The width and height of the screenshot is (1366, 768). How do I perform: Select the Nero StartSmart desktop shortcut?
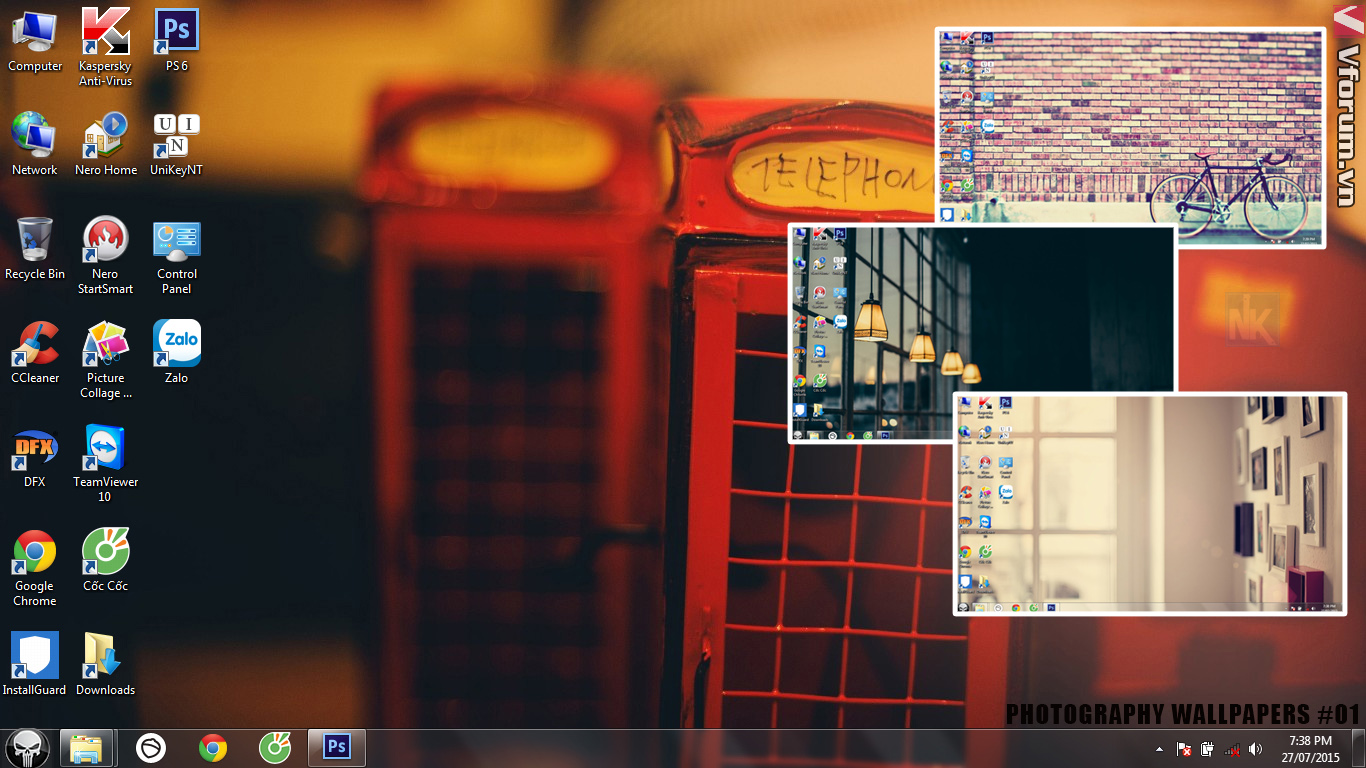105,256
